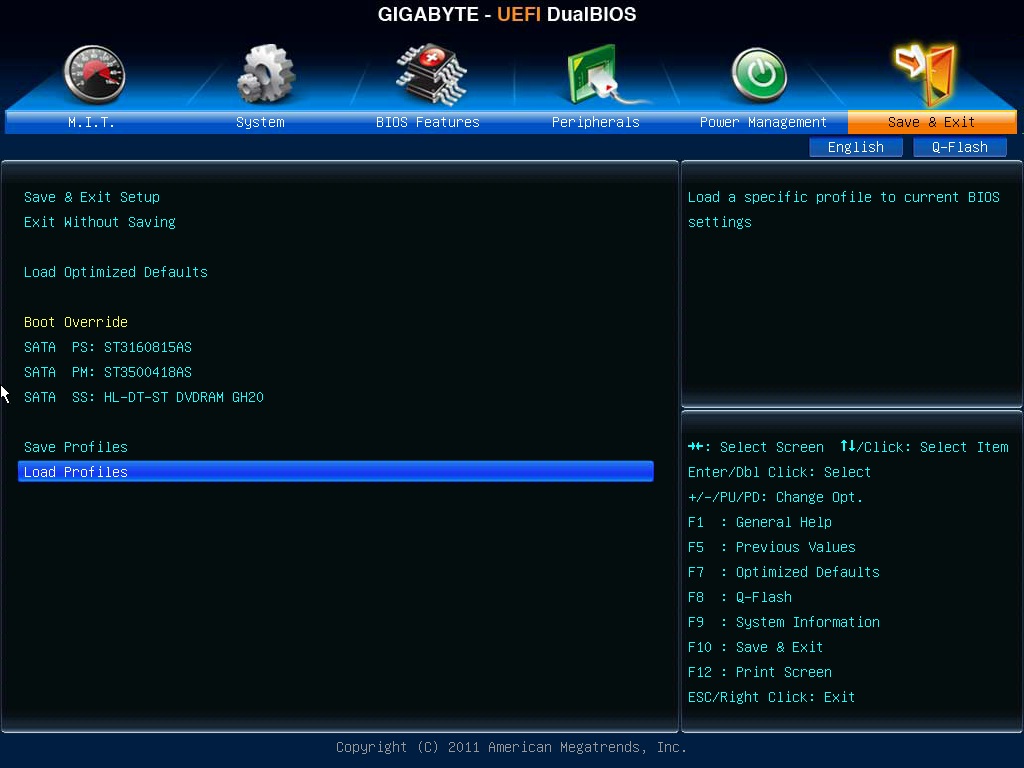Image resolution: width=1024 pixels, height=768 pixels.
Task: Click the 'F8 : Q-Flash' help line
Action: pos(740,598)
